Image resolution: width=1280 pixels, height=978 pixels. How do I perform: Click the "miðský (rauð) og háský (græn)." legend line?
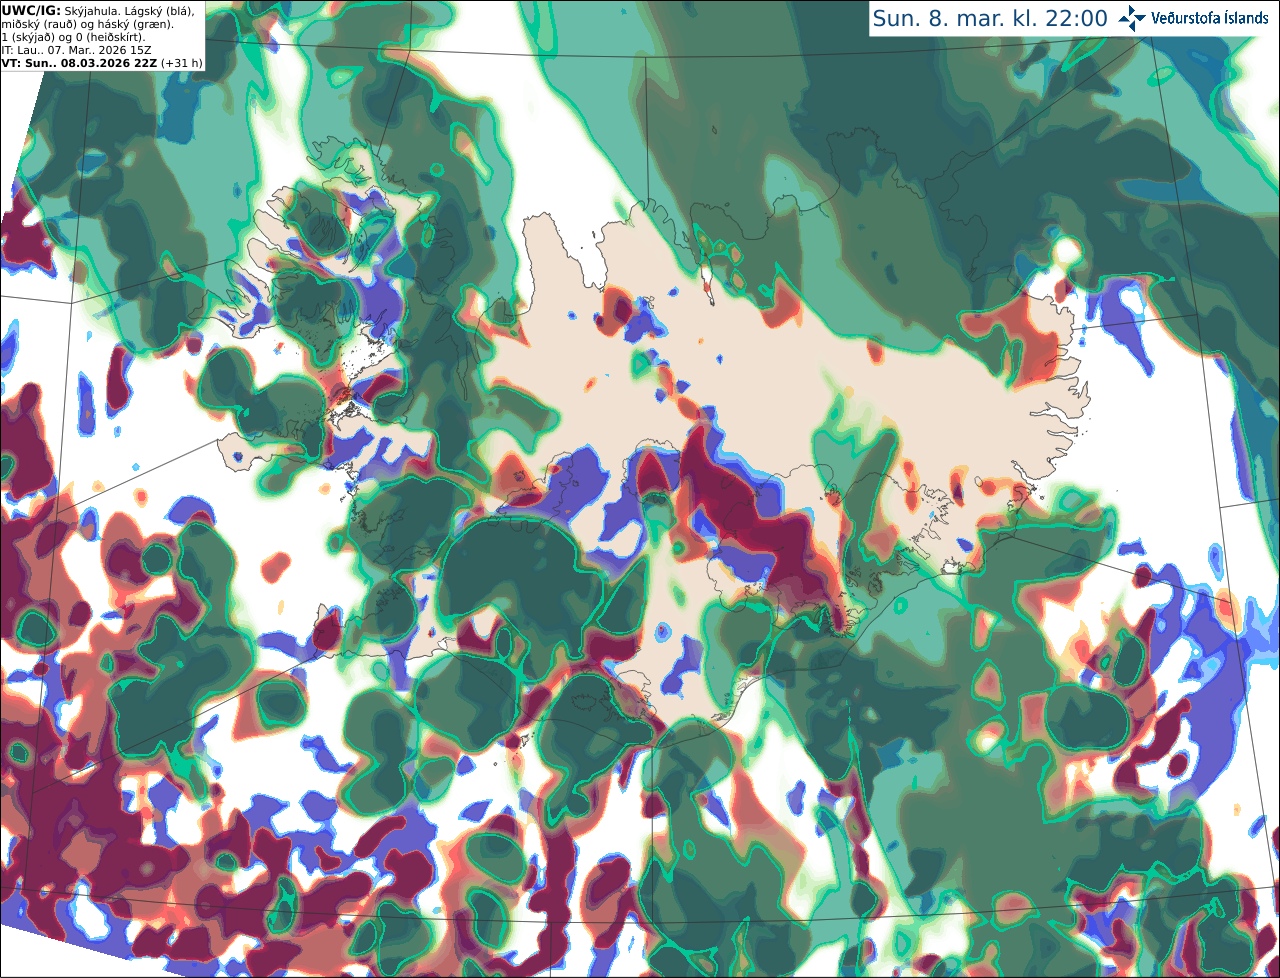pyautogui.click(x=87, y=24)
